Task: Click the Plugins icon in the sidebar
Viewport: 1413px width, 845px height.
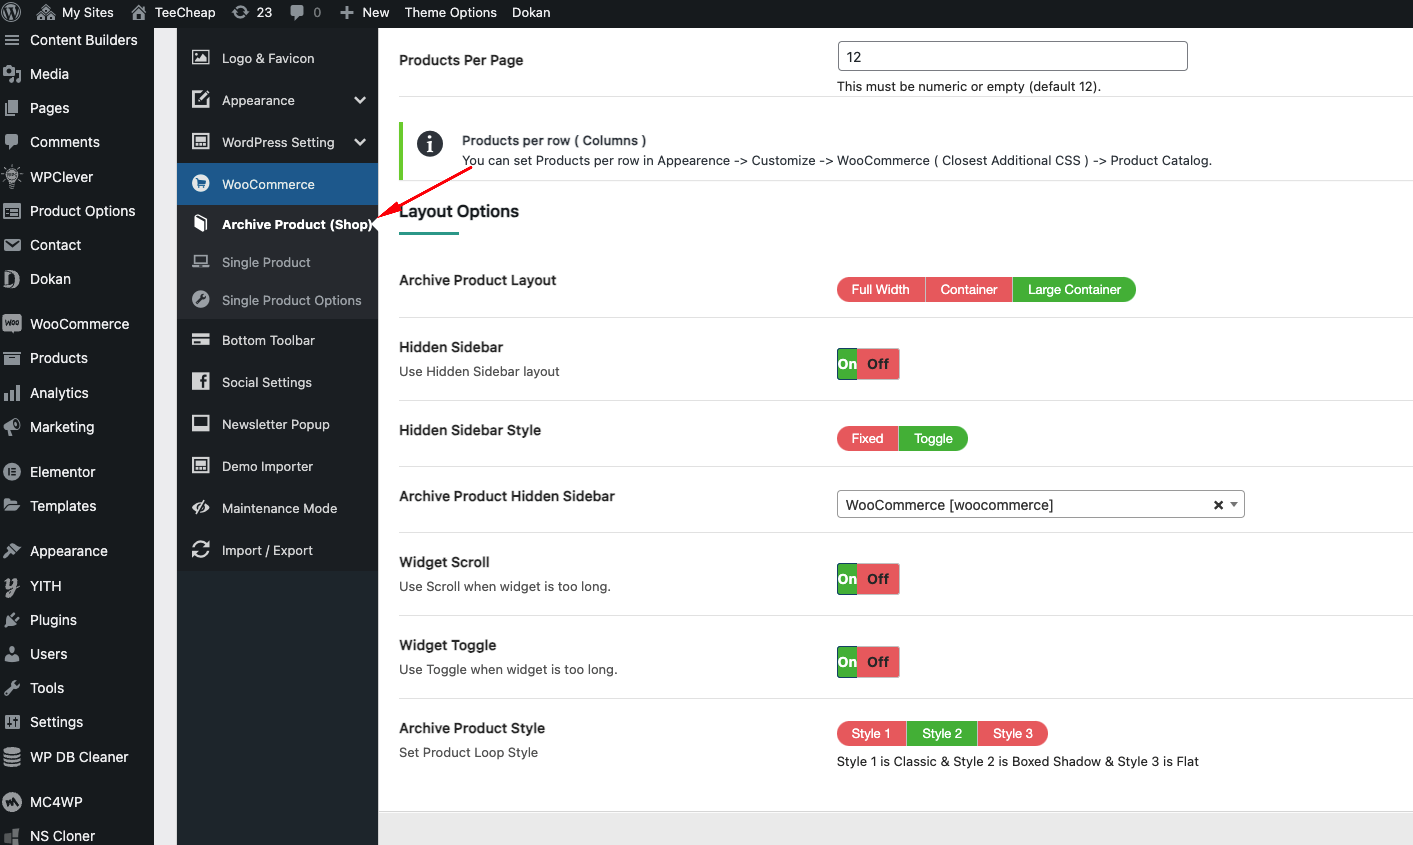Action: (x=12, y=620)
